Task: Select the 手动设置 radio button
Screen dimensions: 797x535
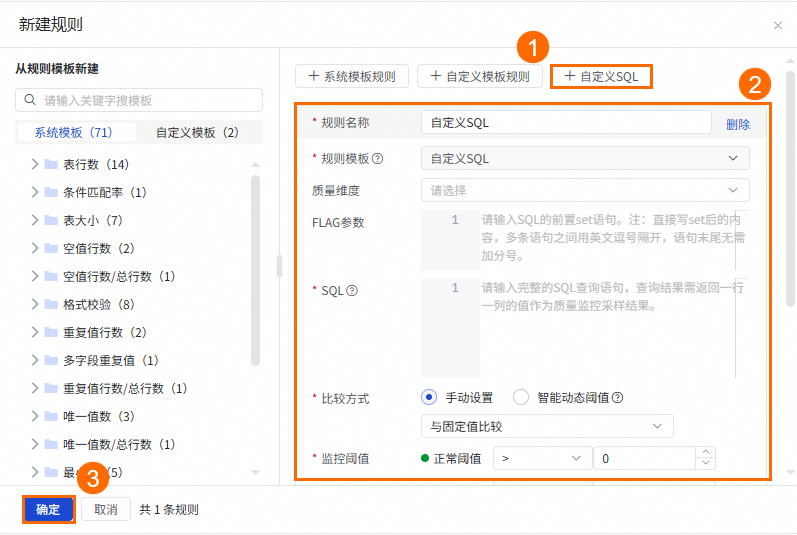Action: coord(429,397)
